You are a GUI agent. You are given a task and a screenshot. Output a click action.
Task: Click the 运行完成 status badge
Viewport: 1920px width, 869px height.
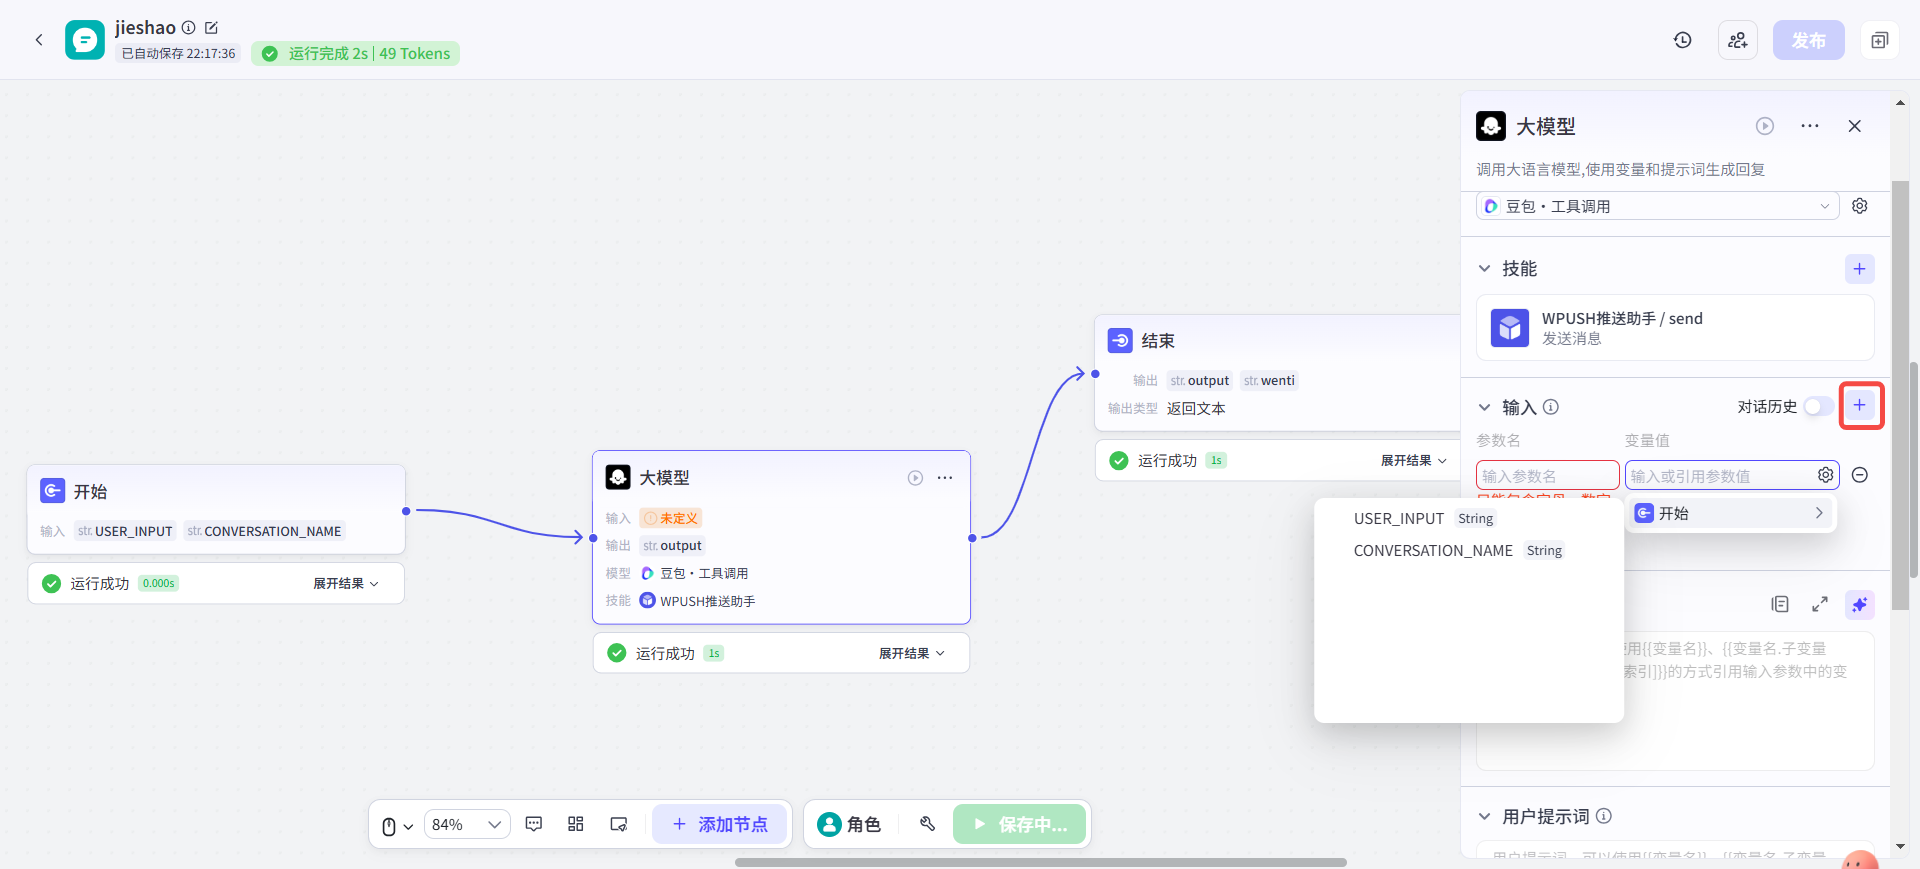click(x=356, y=54)
